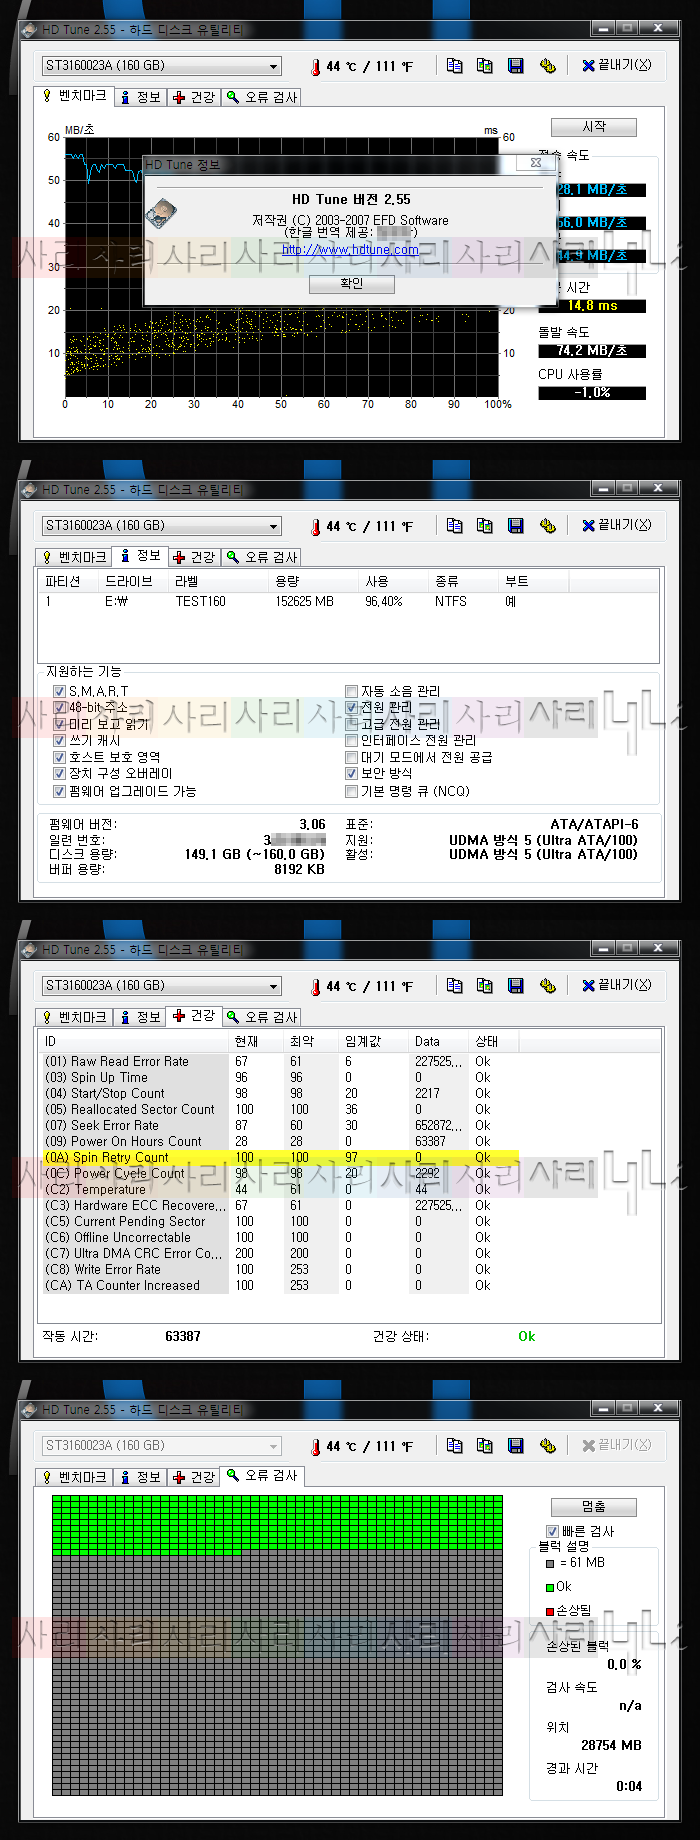This screenshot has height=1840, width=700.
Task: Copy text to clipboard icon in error scan window
Action: (454, 1446)
